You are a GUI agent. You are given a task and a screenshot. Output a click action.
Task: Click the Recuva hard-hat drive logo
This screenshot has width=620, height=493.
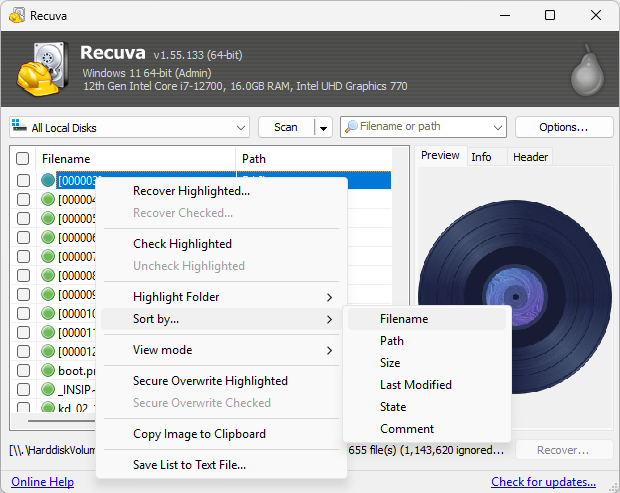click(42, 68)
